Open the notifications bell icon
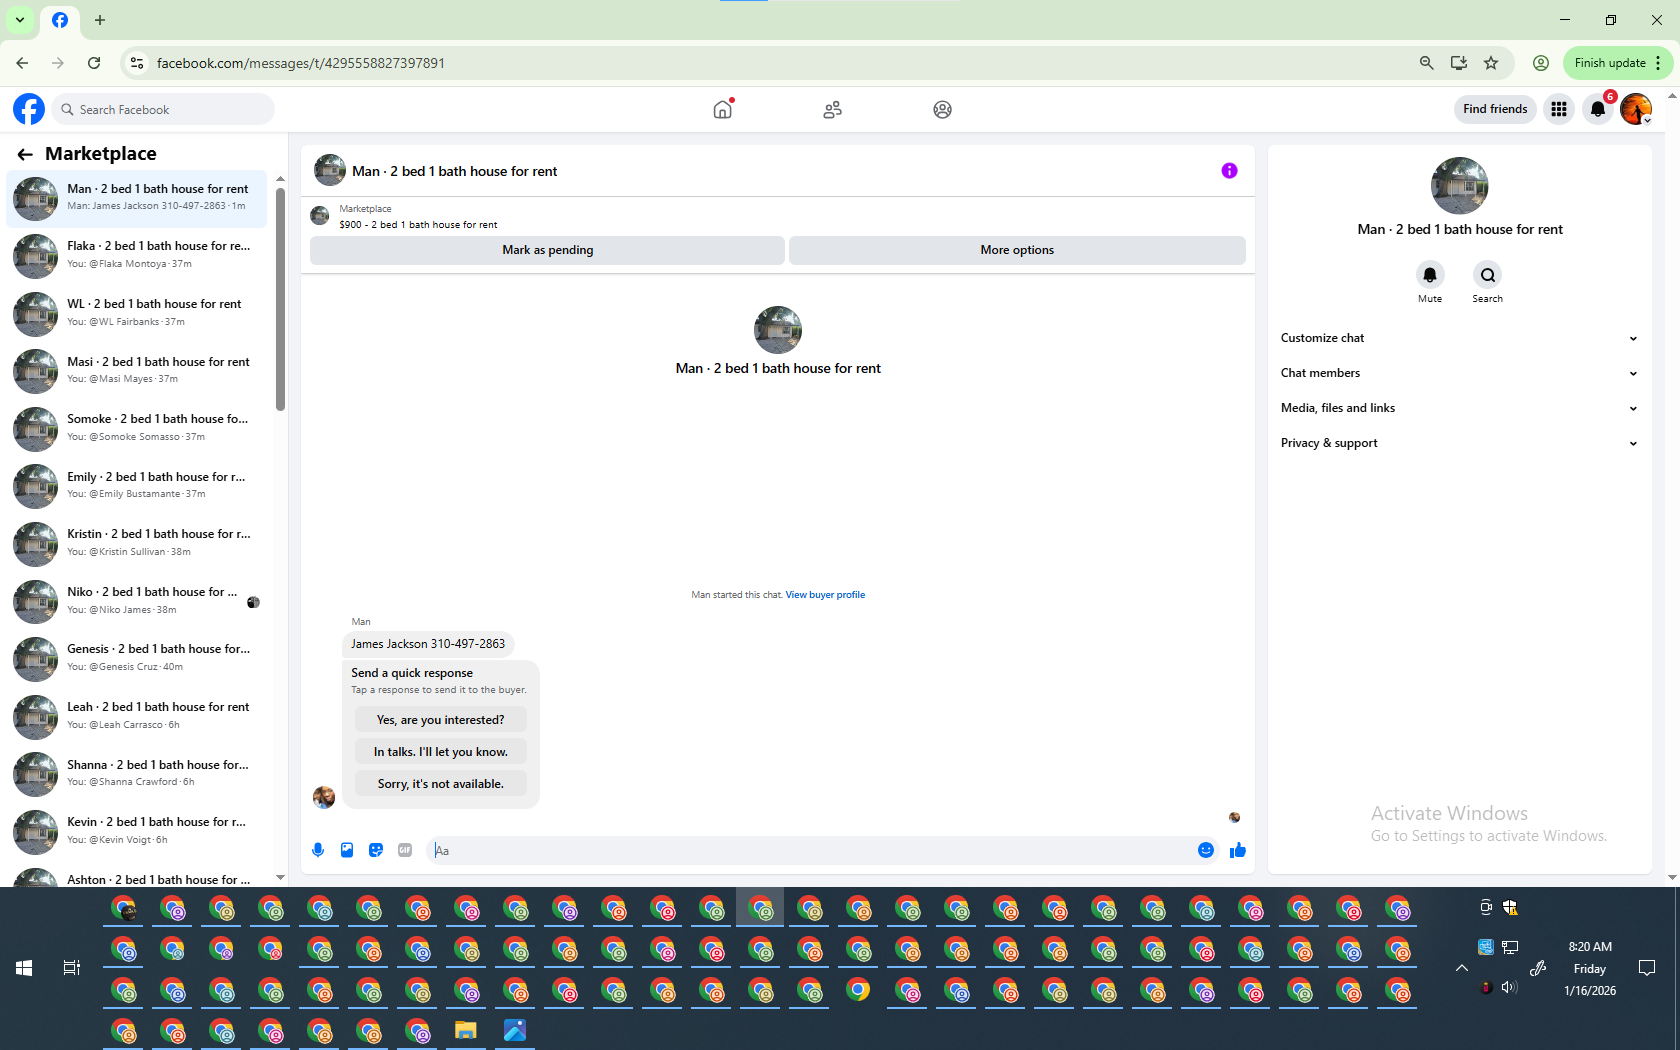 (x=1598, y=109)
